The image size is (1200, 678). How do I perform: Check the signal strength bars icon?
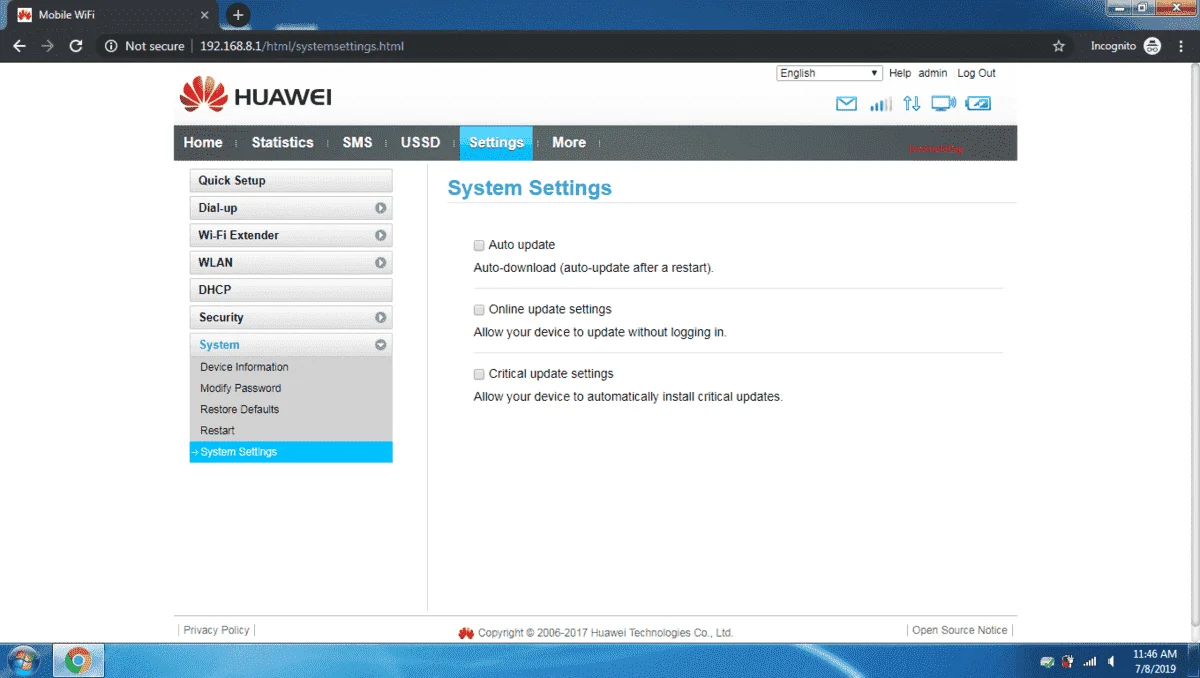pyautogui.click(x=880, y=103)
